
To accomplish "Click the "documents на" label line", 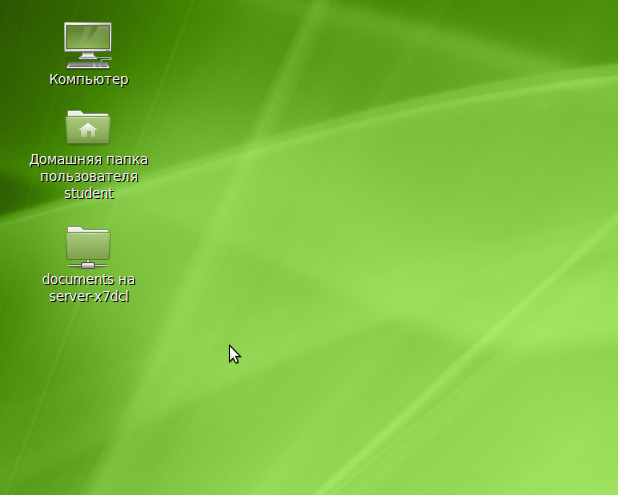I will [88, 280].
